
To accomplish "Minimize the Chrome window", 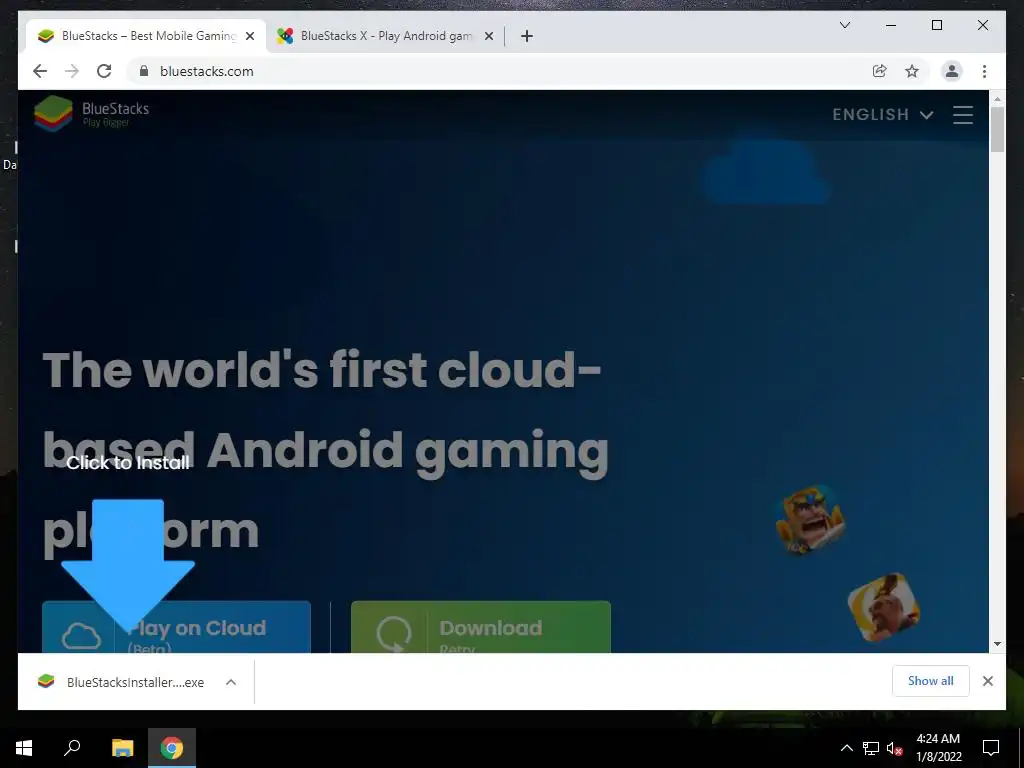I will [891, 25].
